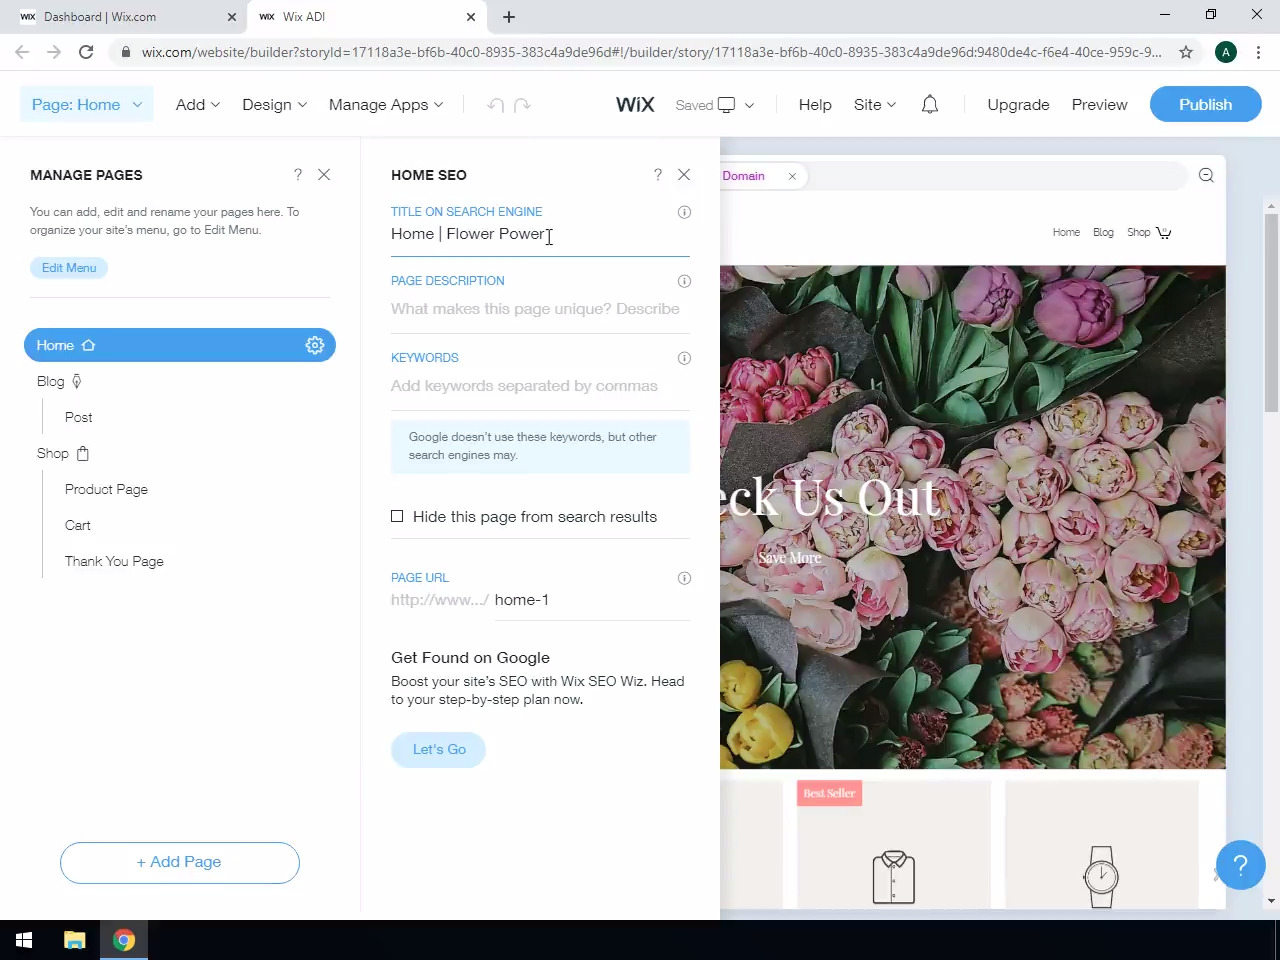Click the blue help bubble button
The height and width of the screenshot is (960, 1280).
(x=1240, y=865)
